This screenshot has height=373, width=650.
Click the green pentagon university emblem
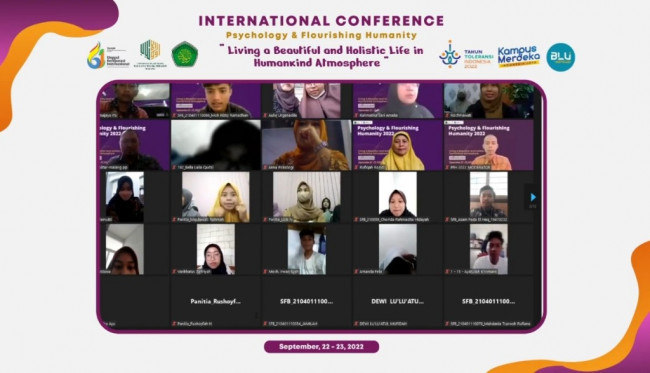tap(184, 54)
